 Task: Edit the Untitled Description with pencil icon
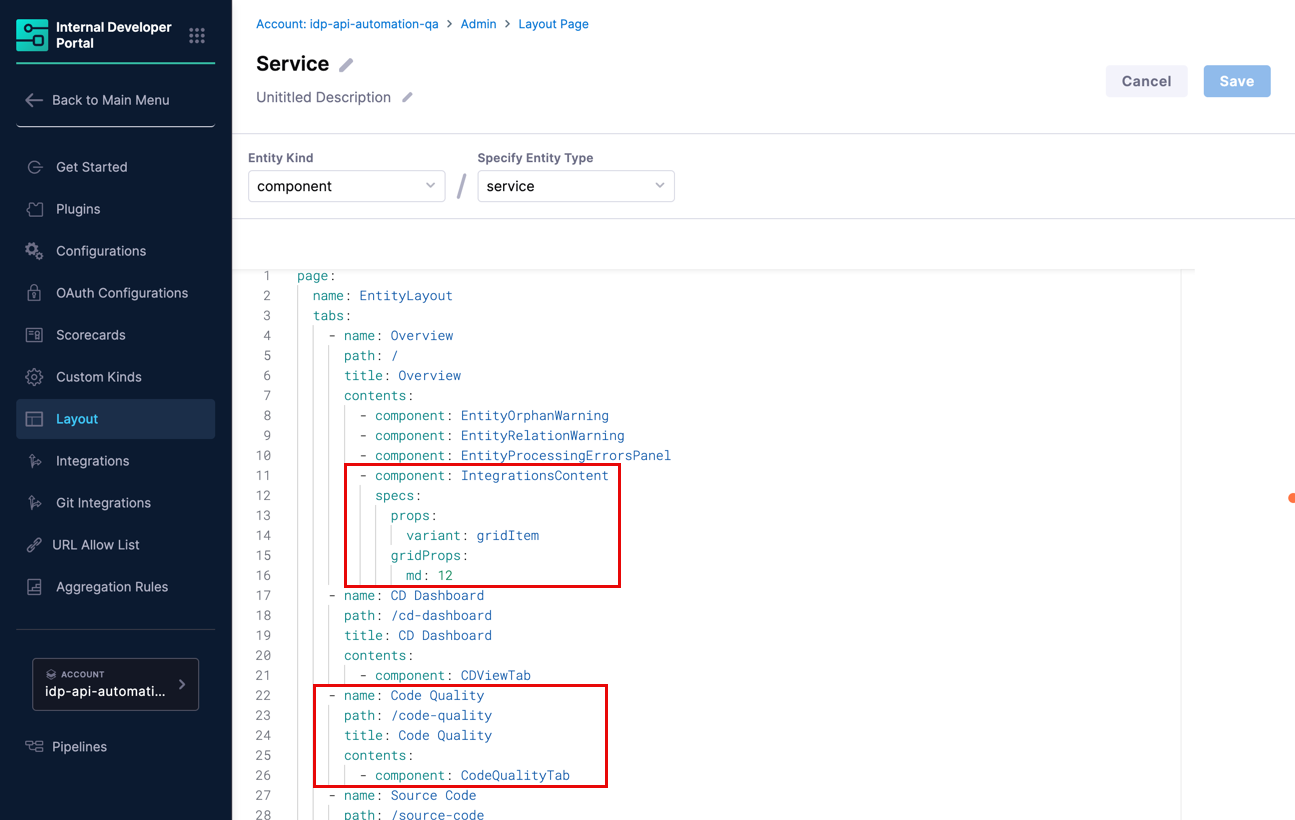(407, 97)
